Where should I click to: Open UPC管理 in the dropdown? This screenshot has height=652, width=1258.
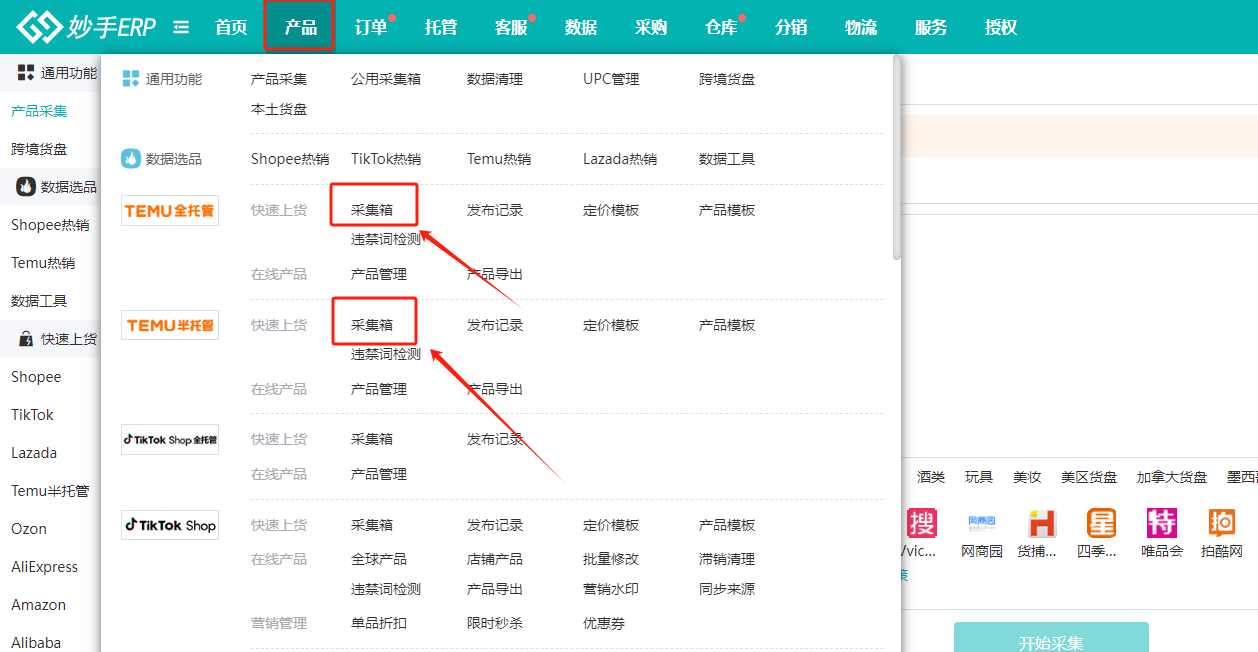click(x=611, y=79)
